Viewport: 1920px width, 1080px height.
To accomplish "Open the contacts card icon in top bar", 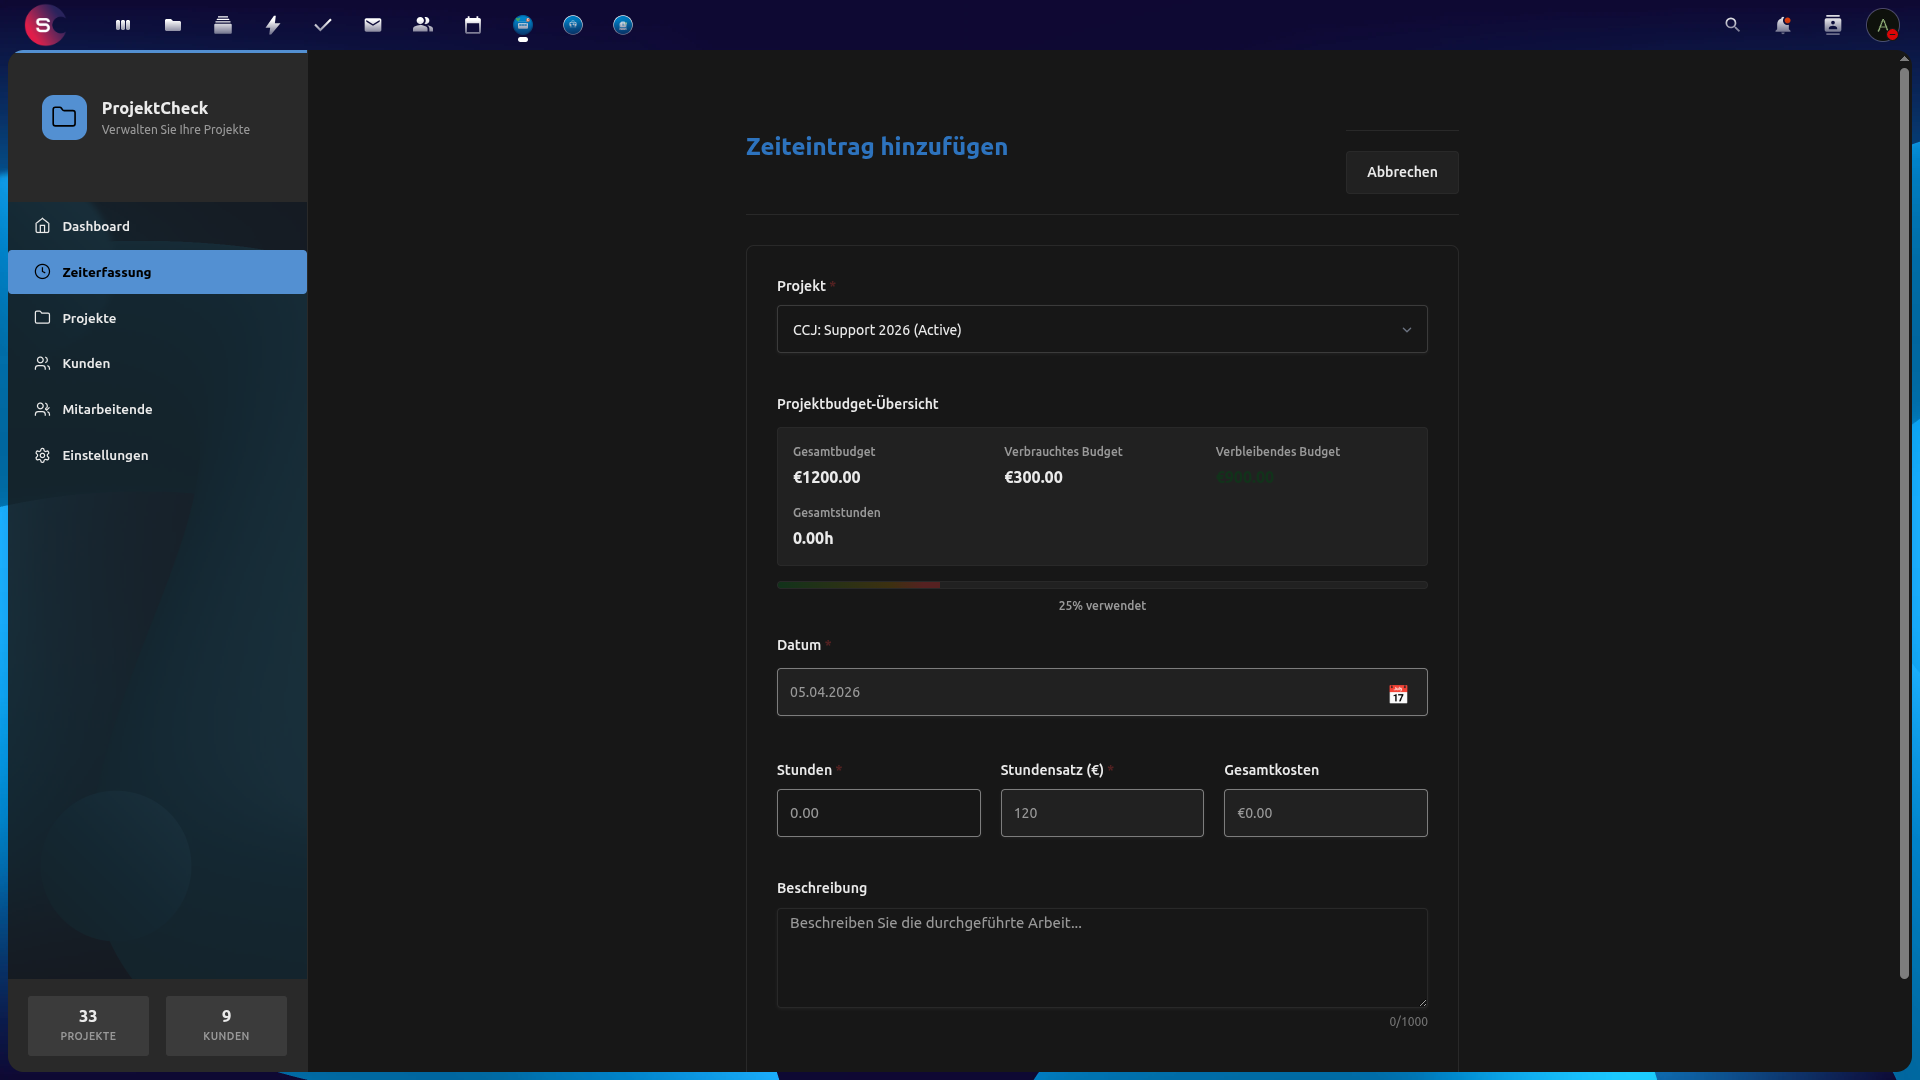I will click(x=1833, y=25).
